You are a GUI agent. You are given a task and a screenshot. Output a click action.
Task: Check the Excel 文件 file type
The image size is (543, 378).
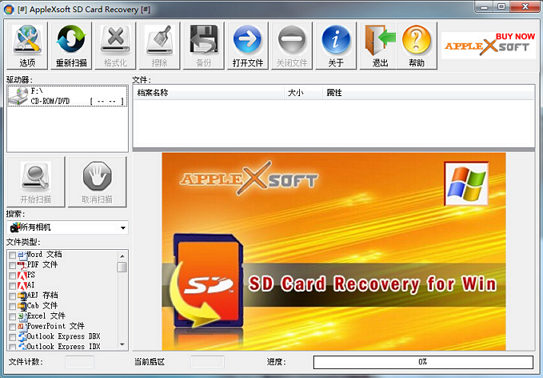(12, 316)
